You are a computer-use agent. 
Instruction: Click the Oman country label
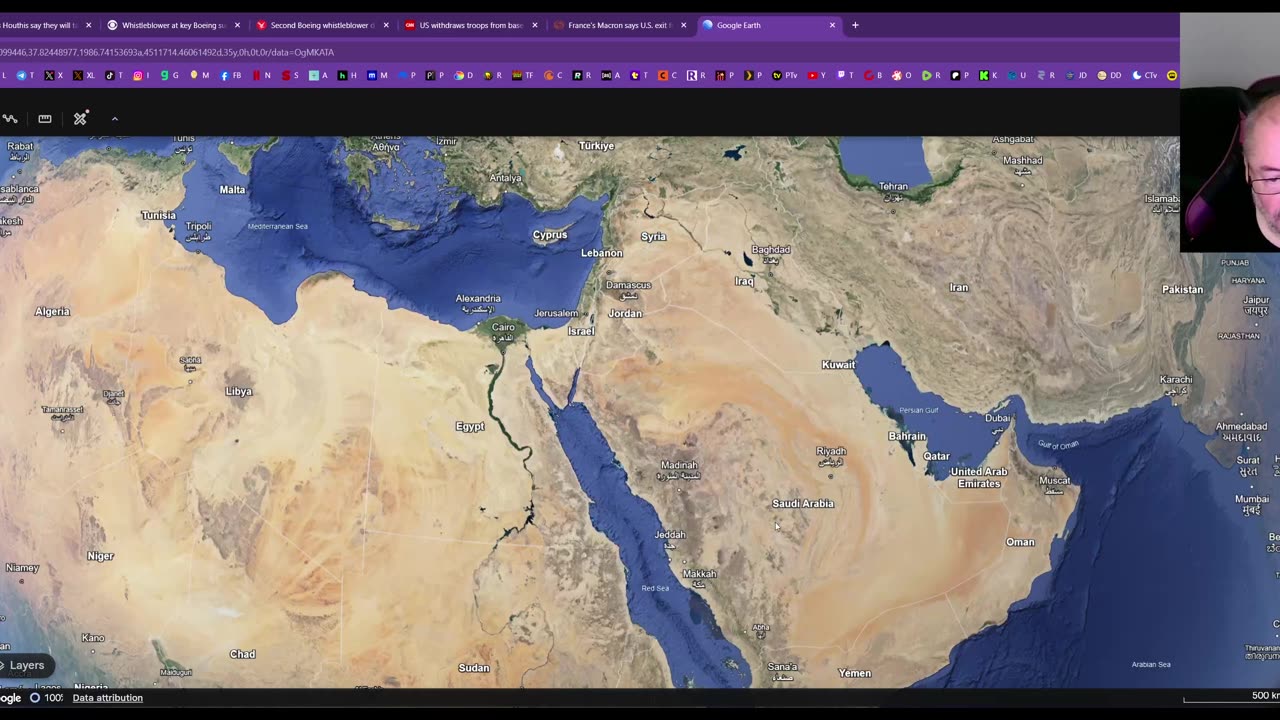1020,542
